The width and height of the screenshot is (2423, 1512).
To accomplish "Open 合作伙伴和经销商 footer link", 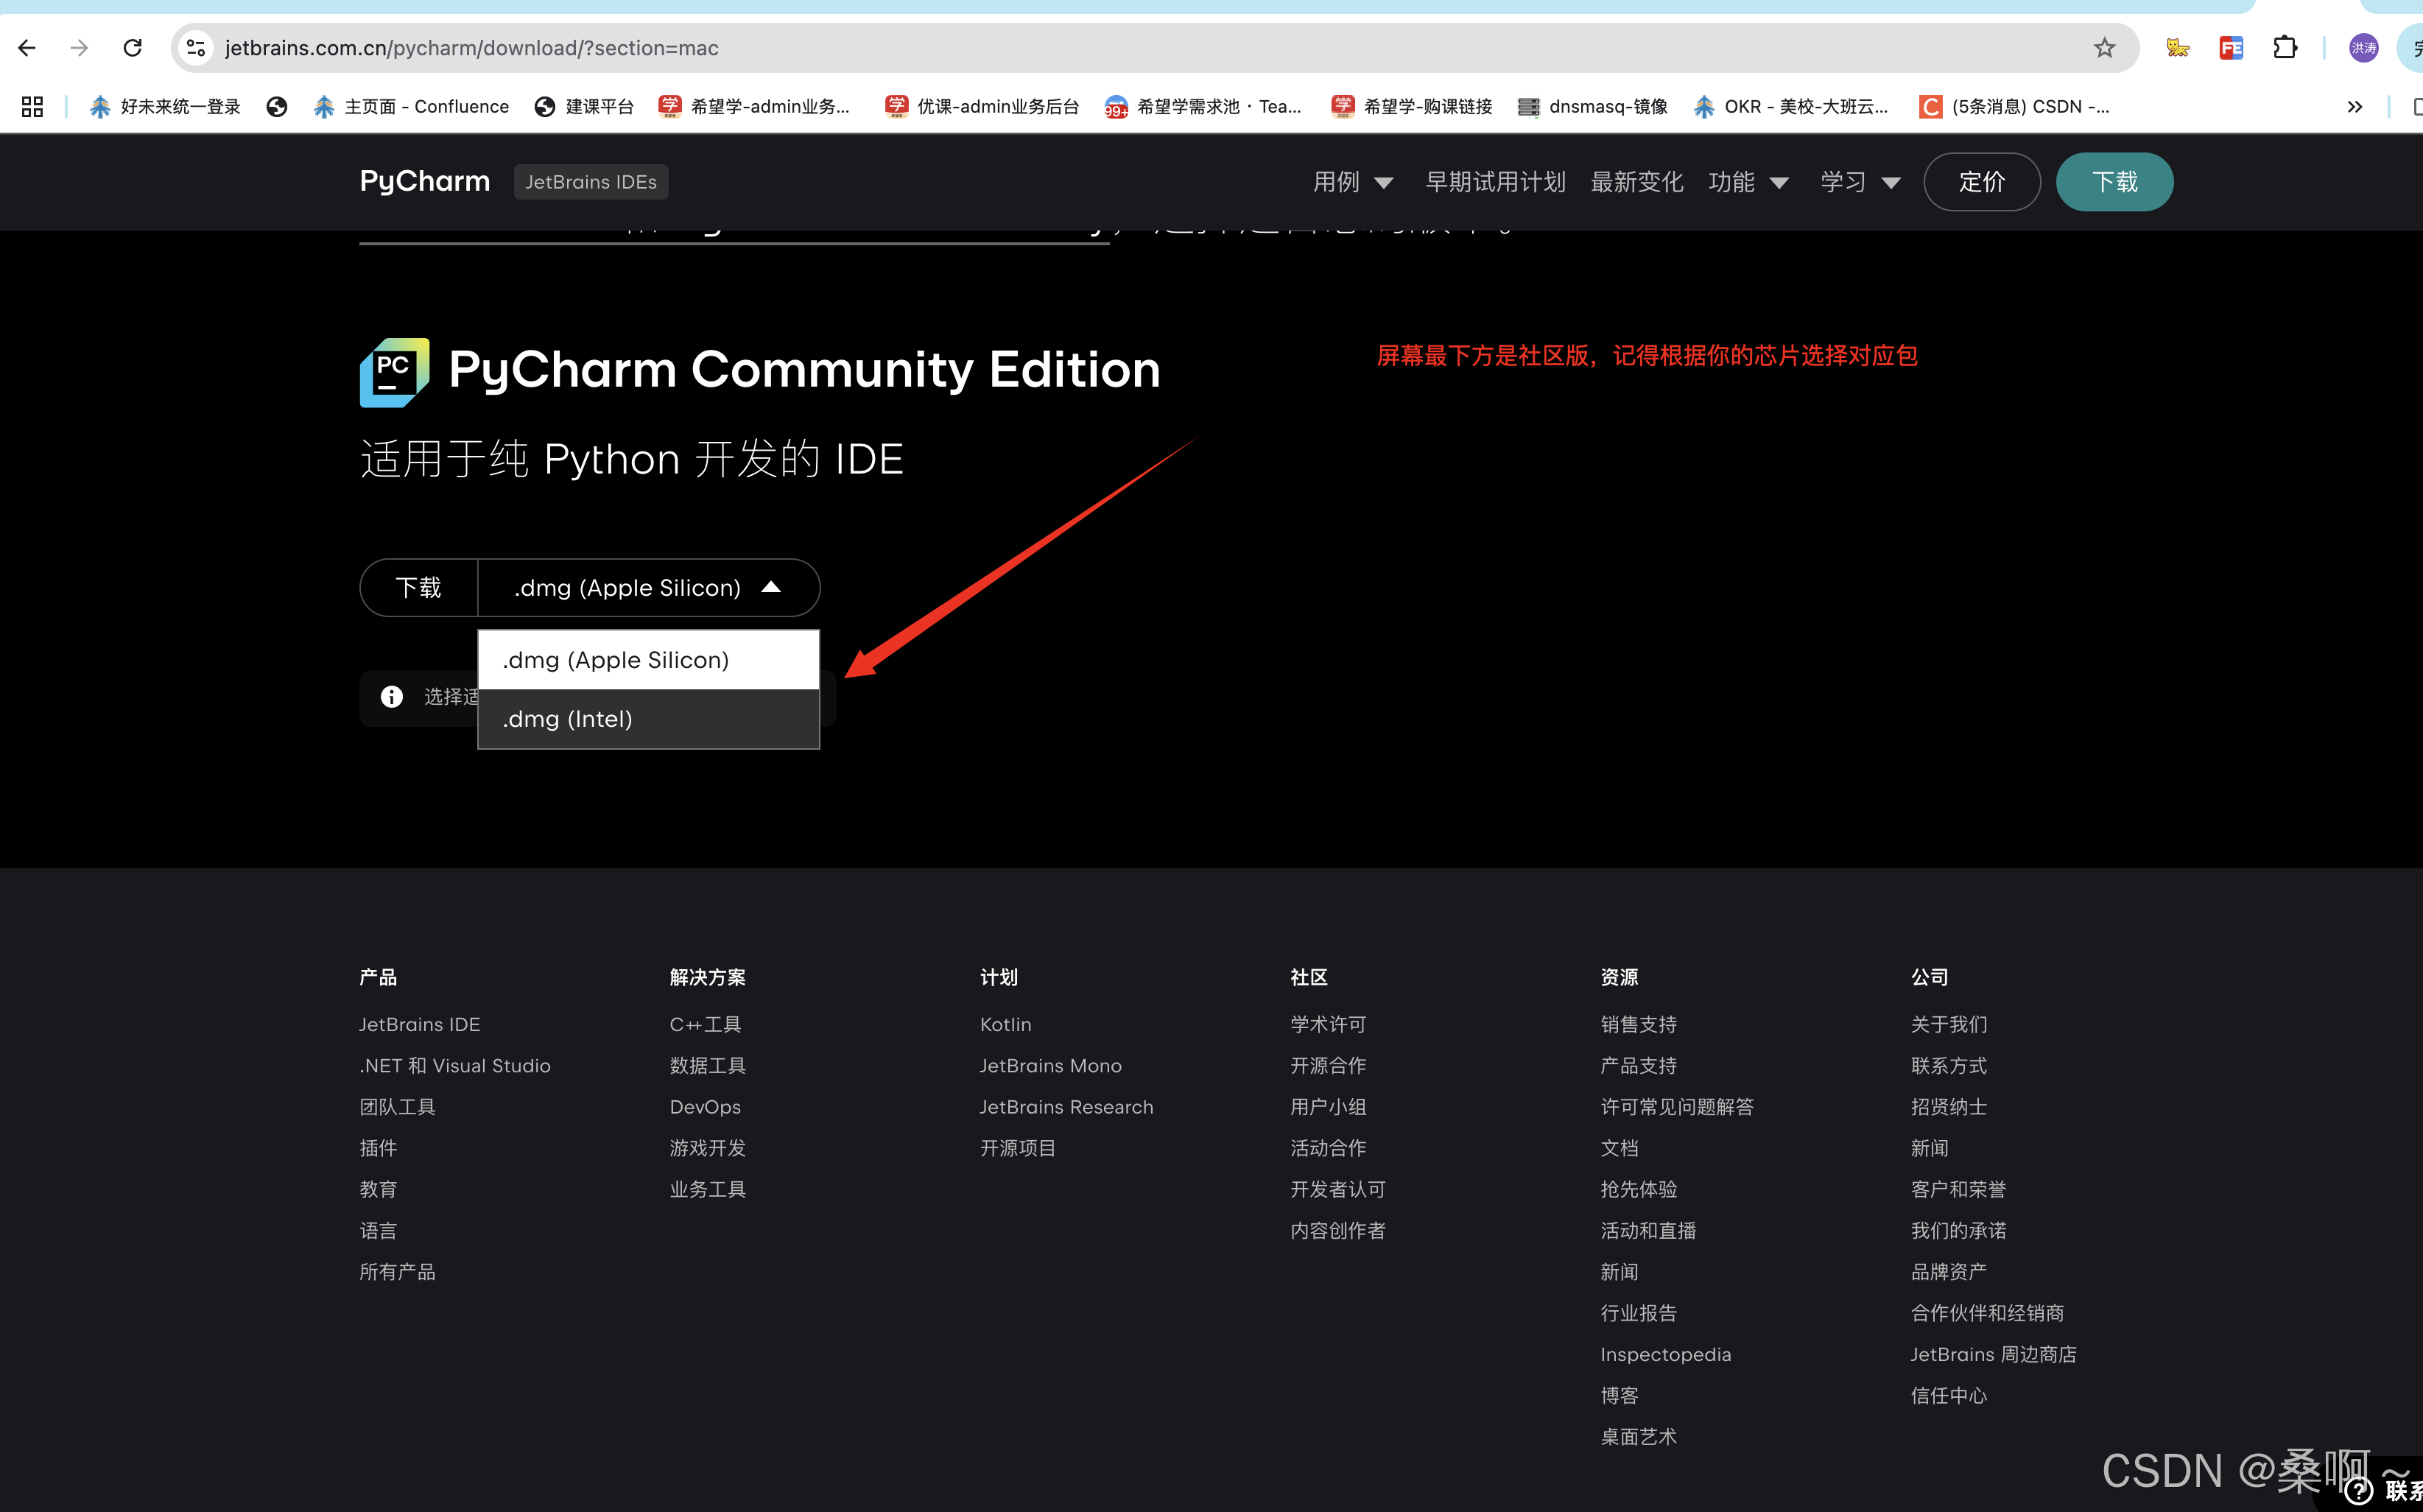I will pyautogui.click(x=1987, y=1313).
